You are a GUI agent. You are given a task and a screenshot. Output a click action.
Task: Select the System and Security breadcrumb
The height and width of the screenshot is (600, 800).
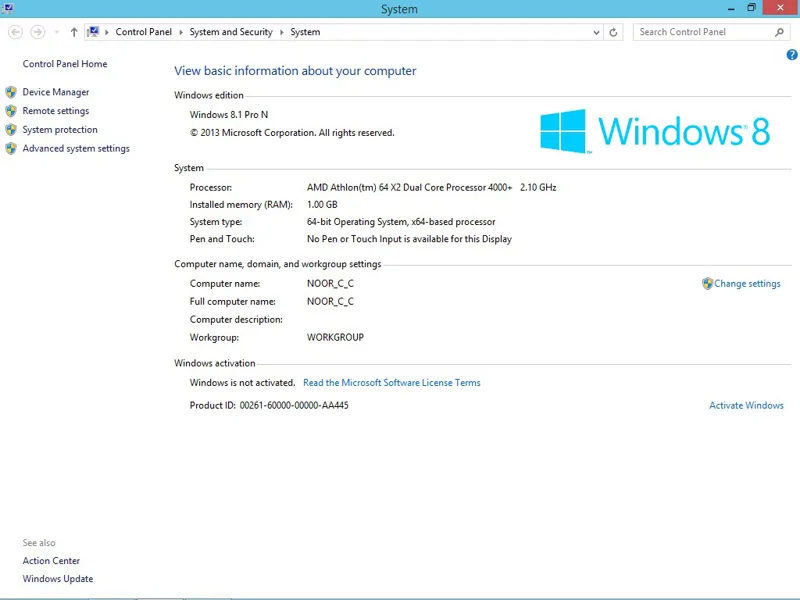click(231, 32)
